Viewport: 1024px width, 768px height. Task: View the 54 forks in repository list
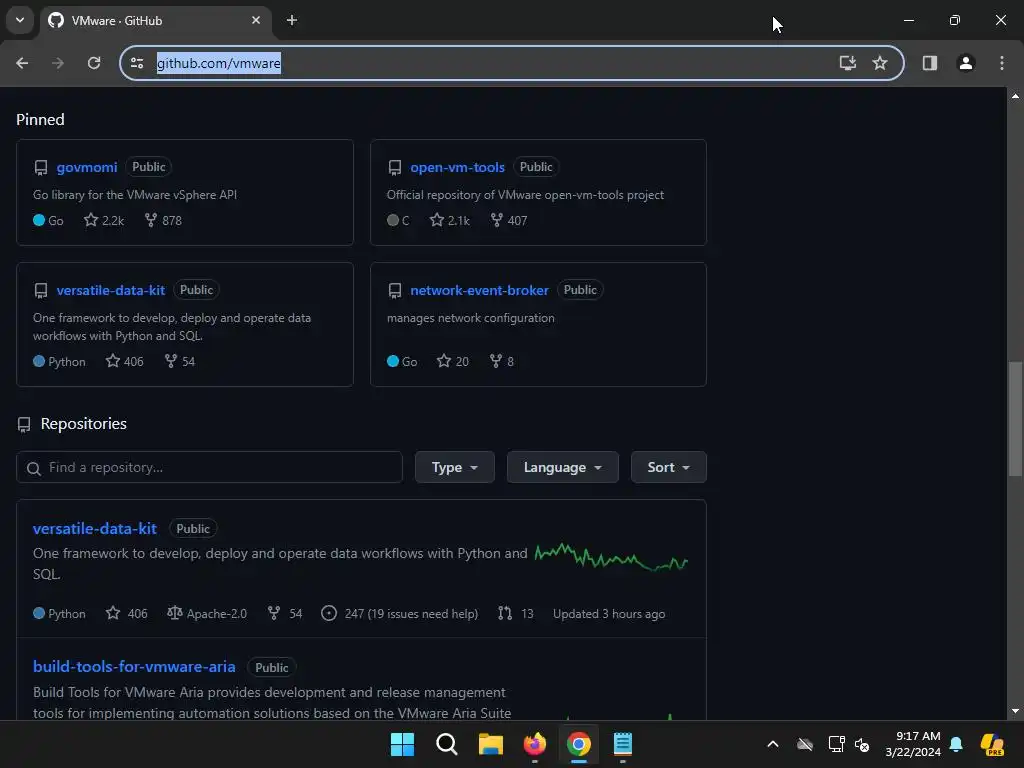tap(285, 614)
